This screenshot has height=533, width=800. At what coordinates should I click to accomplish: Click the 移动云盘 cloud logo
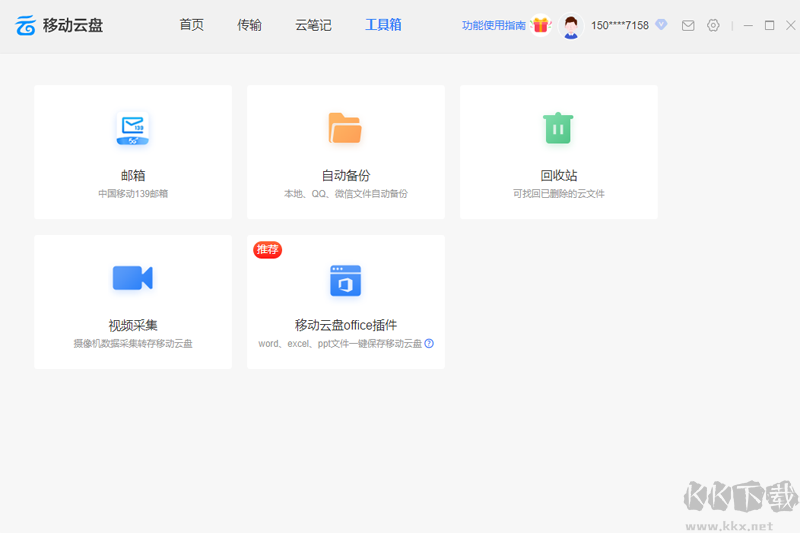(26, 25)
